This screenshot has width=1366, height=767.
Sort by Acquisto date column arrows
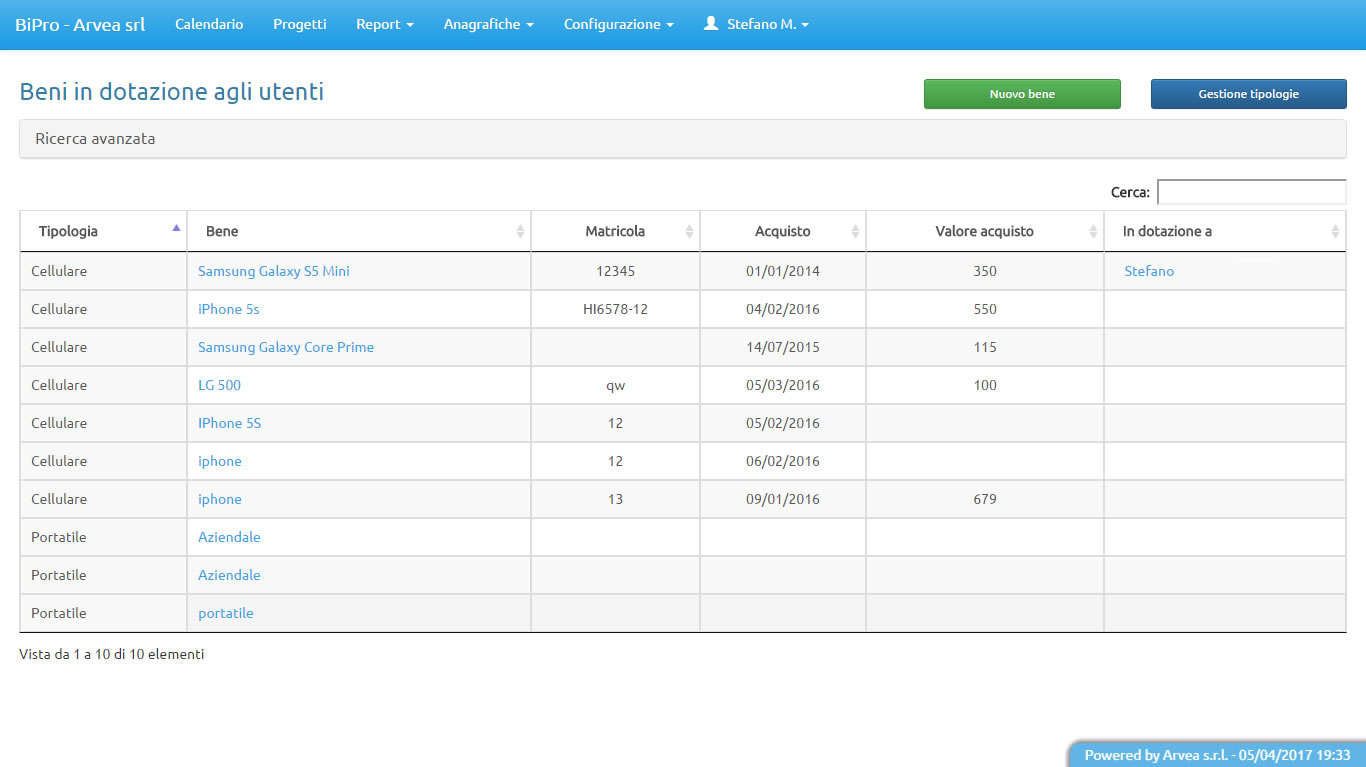[x=855, y=231]
